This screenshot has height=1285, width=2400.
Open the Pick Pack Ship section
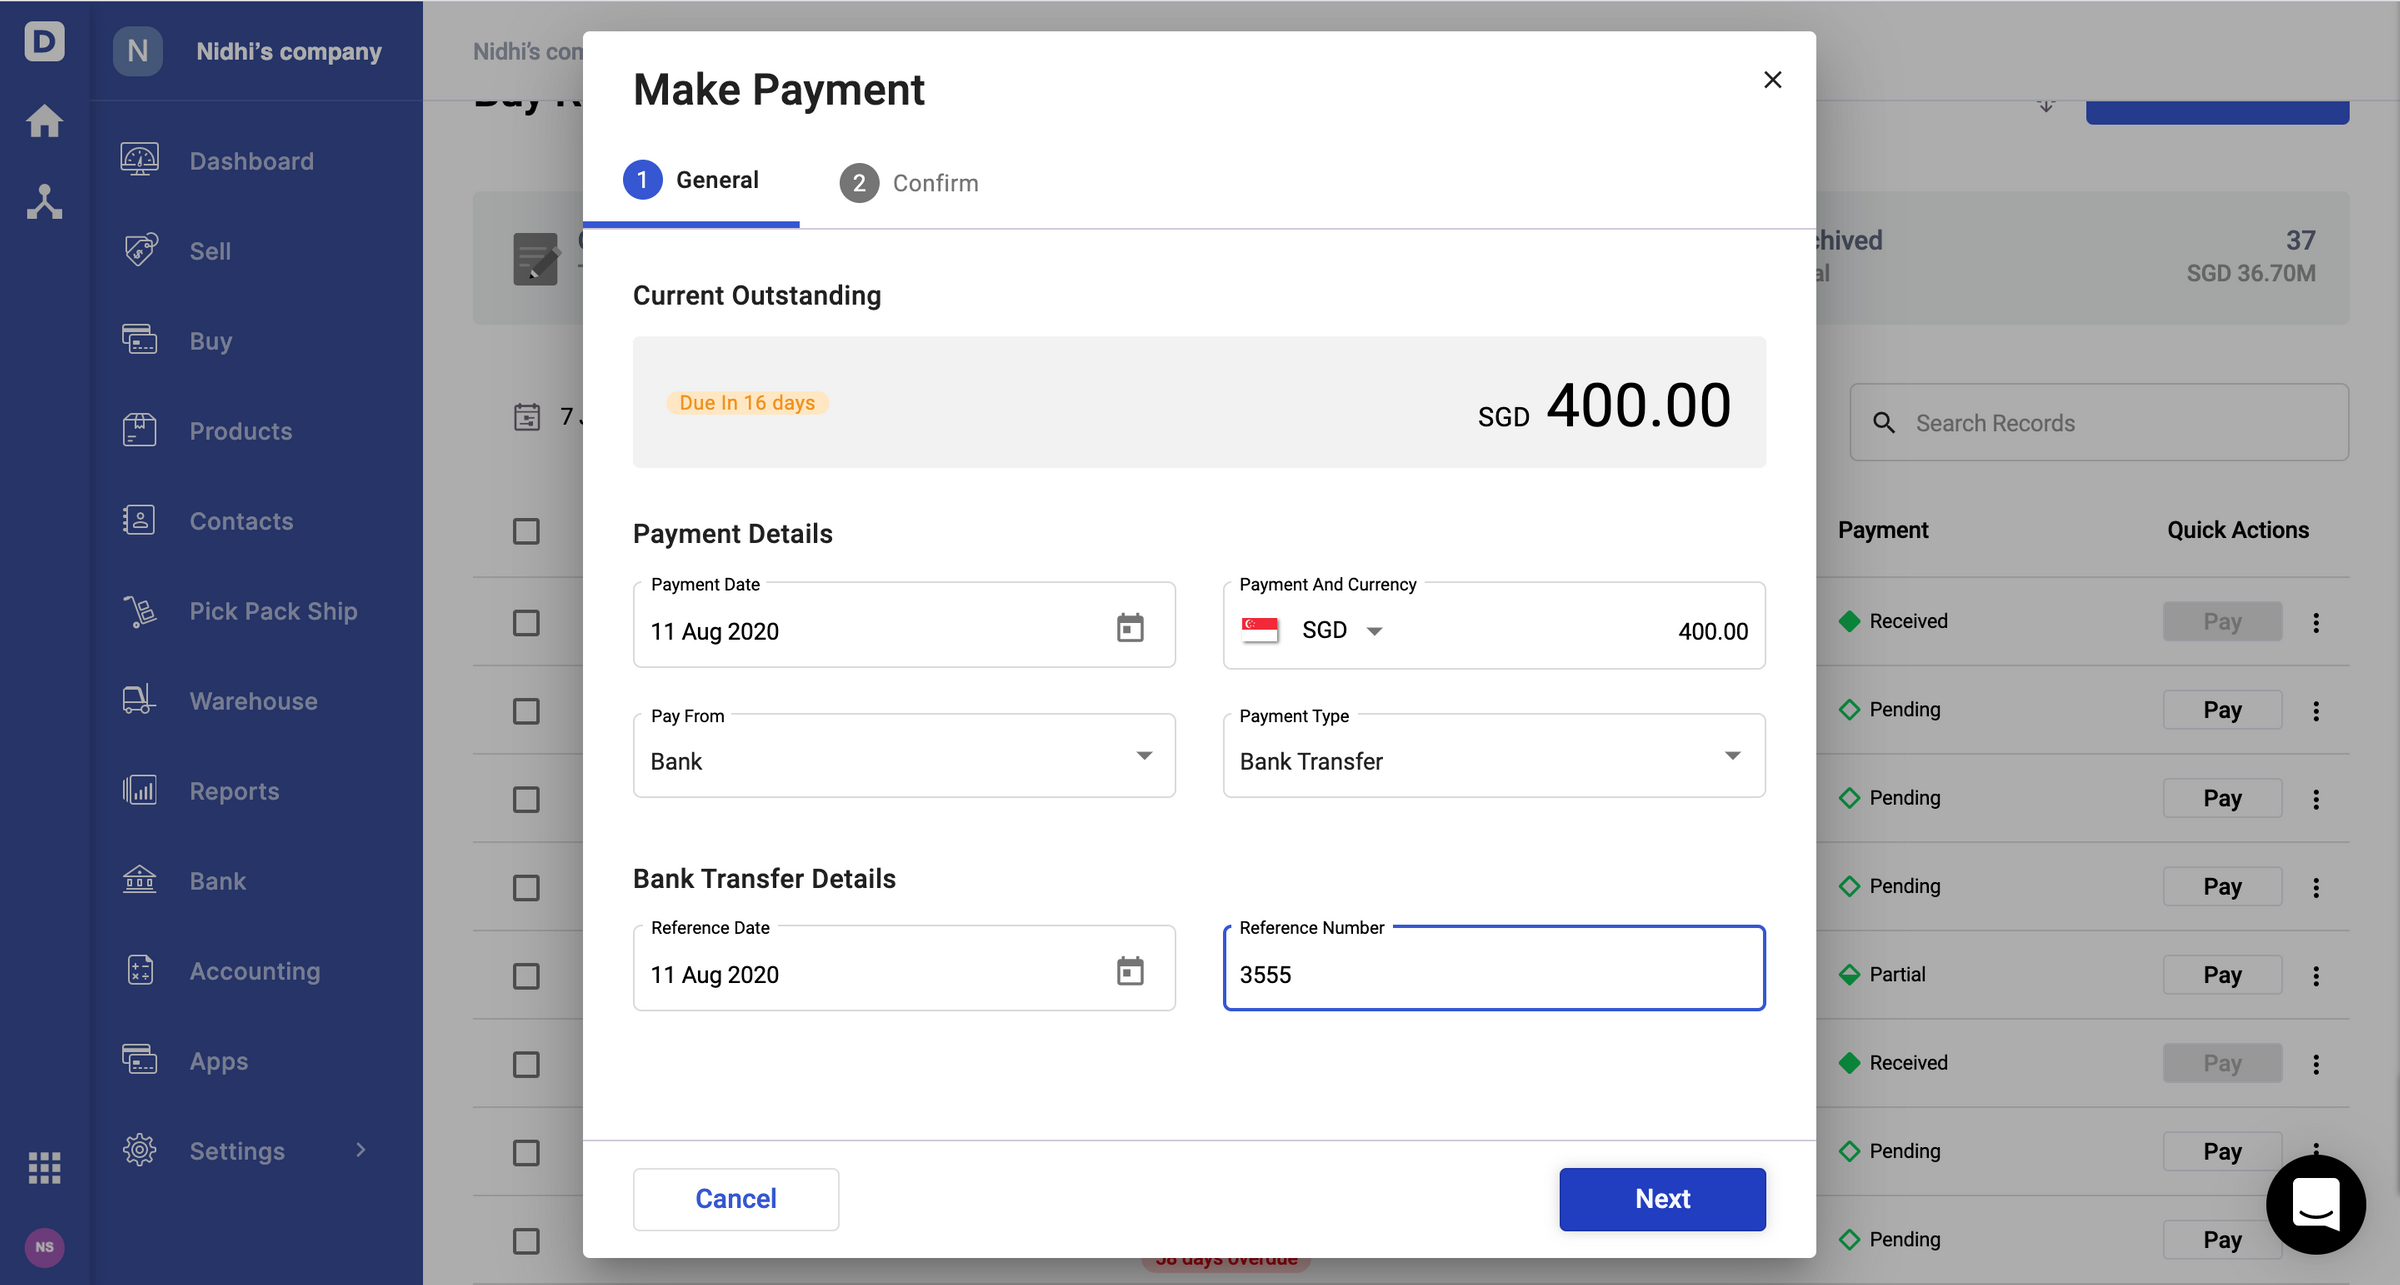tap(272, 611)
